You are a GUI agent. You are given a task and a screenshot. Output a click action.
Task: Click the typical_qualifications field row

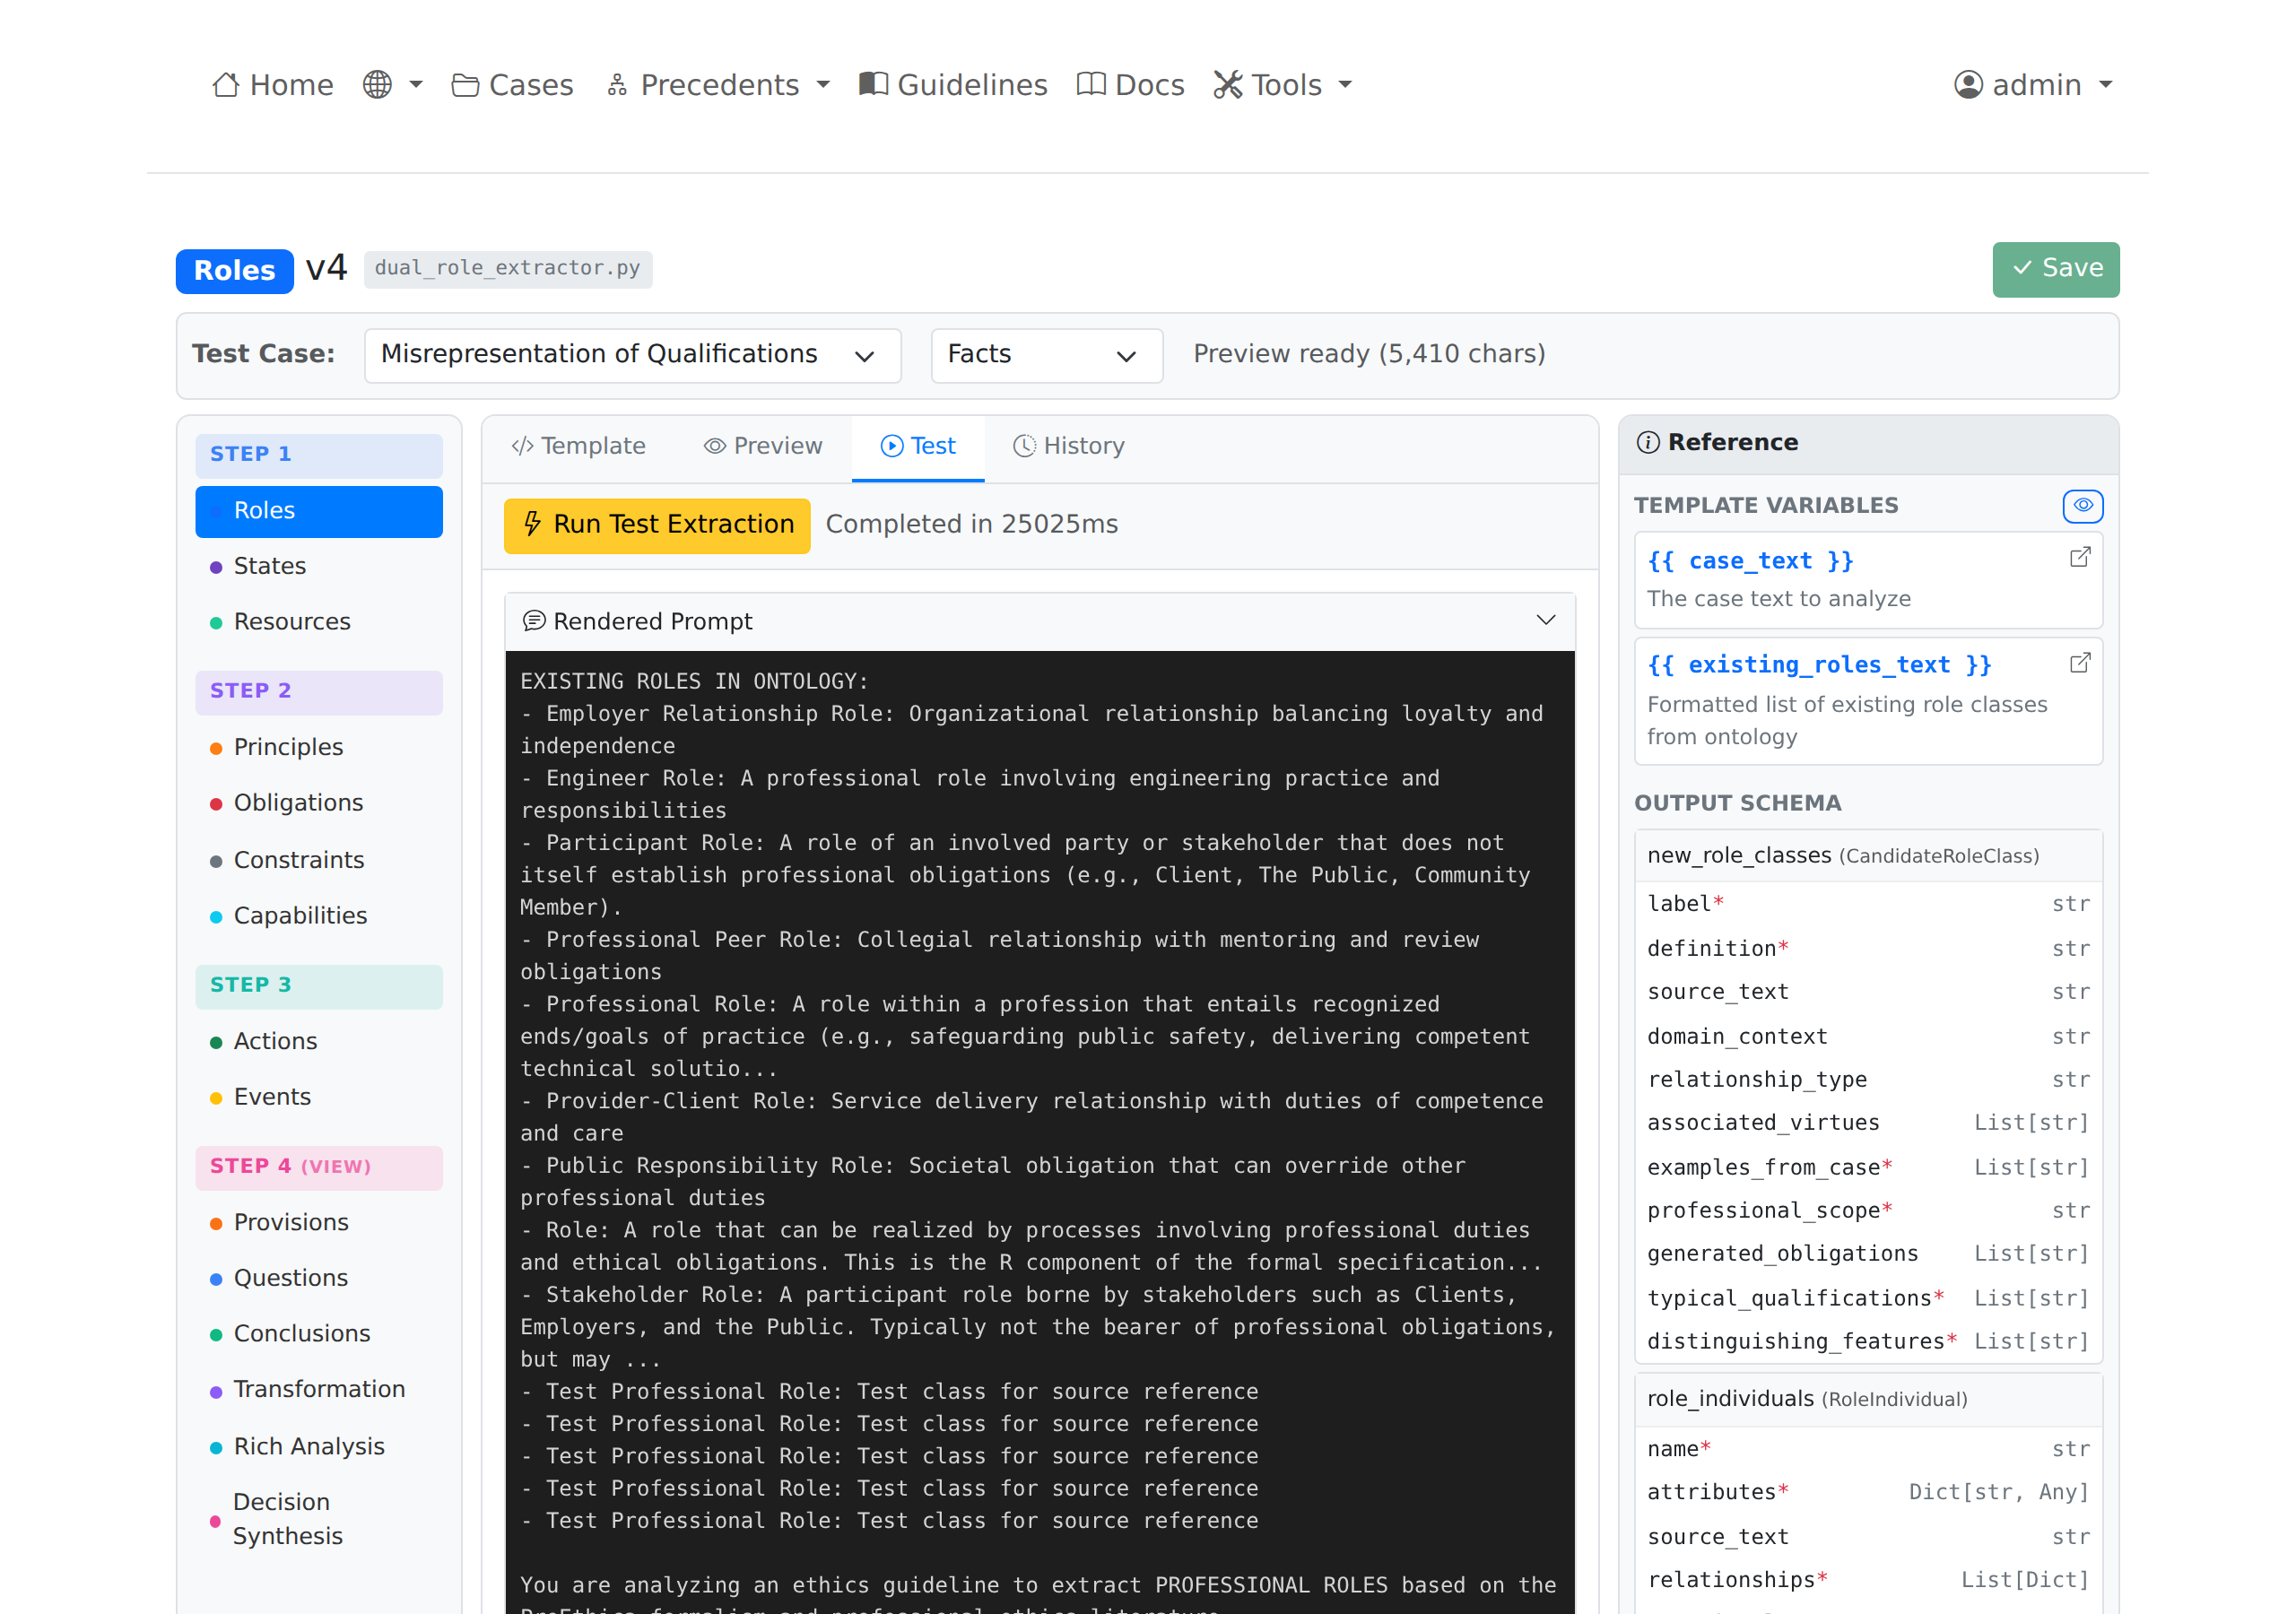click(1868, 1299)
